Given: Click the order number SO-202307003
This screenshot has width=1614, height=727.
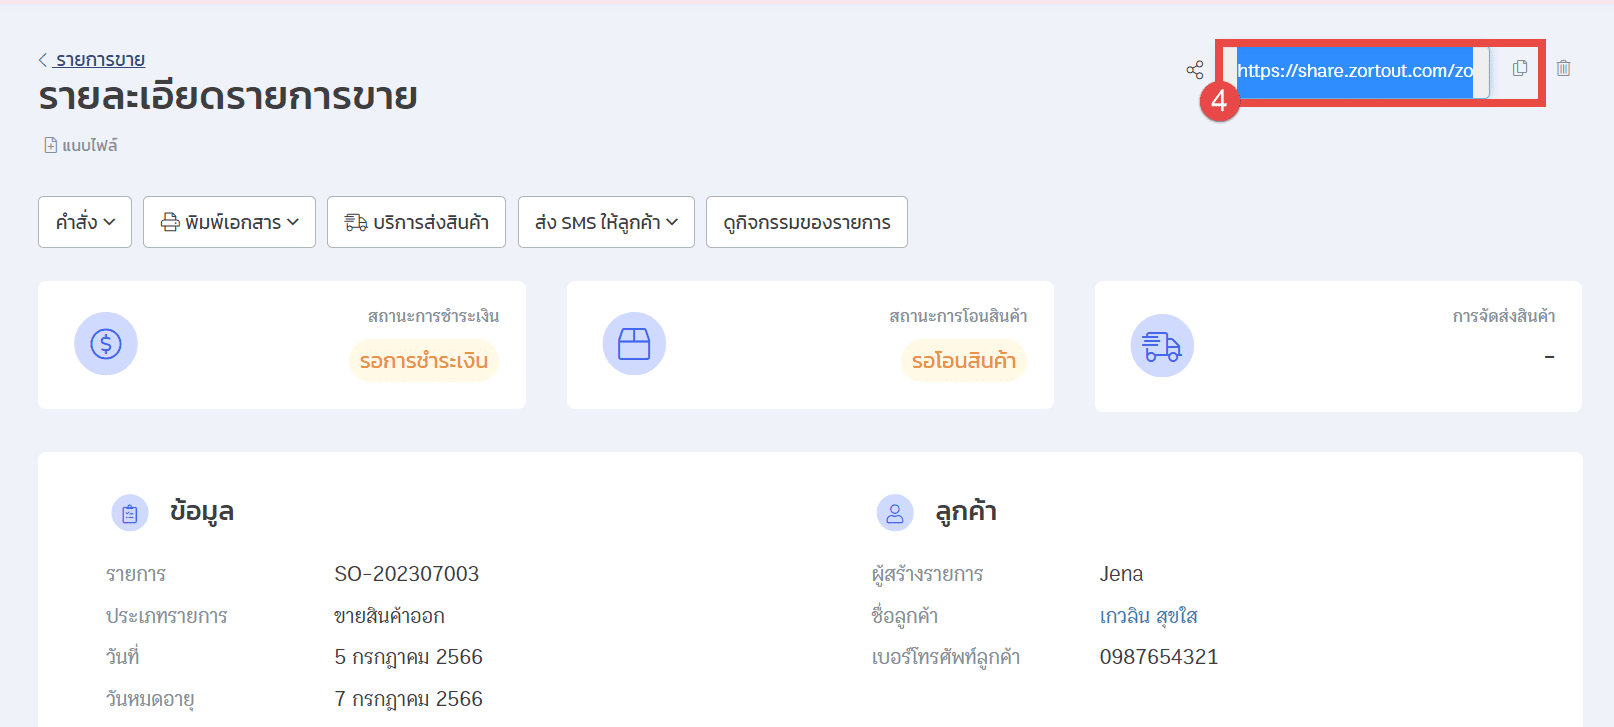Looking at the screenshot, I should (407, 574).
